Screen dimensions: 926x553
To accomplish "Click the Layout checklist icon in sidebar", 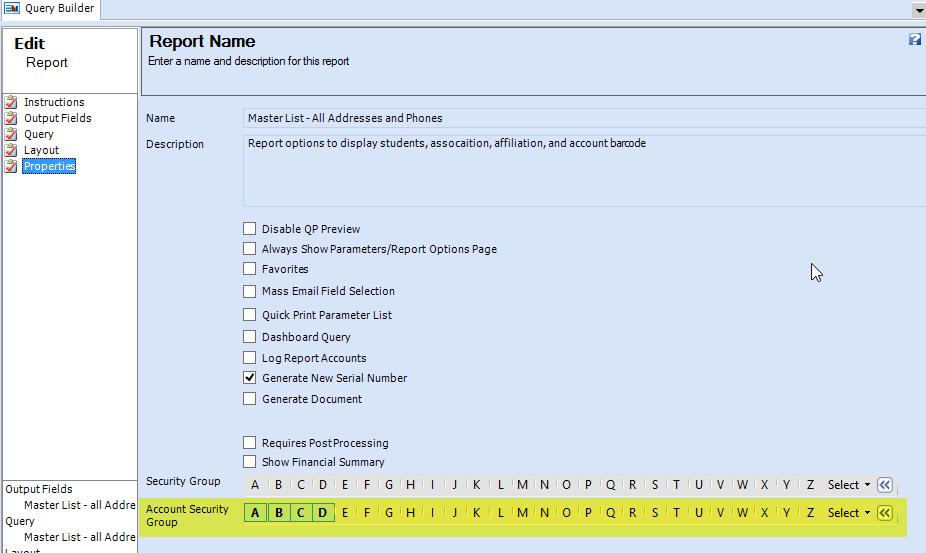I will click(x=11, y=150).
